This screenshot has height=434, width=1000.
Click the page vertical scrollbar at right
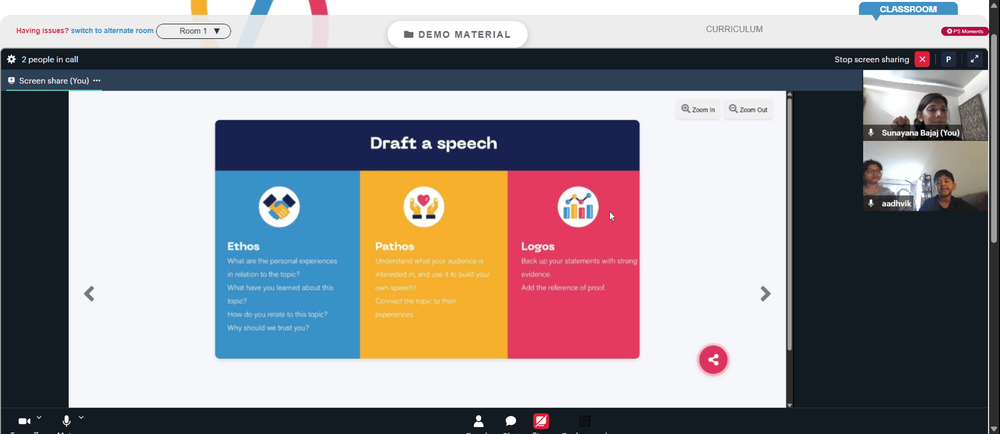point(995,137)
